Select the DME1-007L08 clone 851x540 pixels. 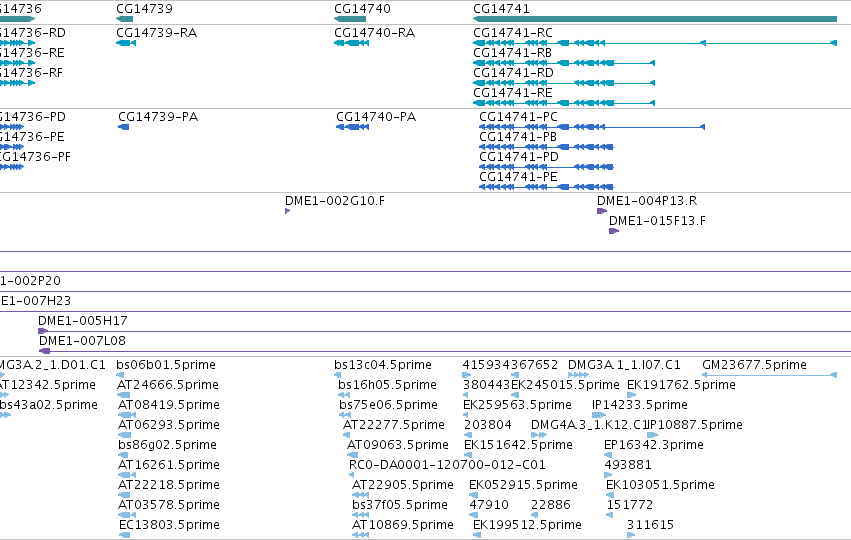coord(82,341)
